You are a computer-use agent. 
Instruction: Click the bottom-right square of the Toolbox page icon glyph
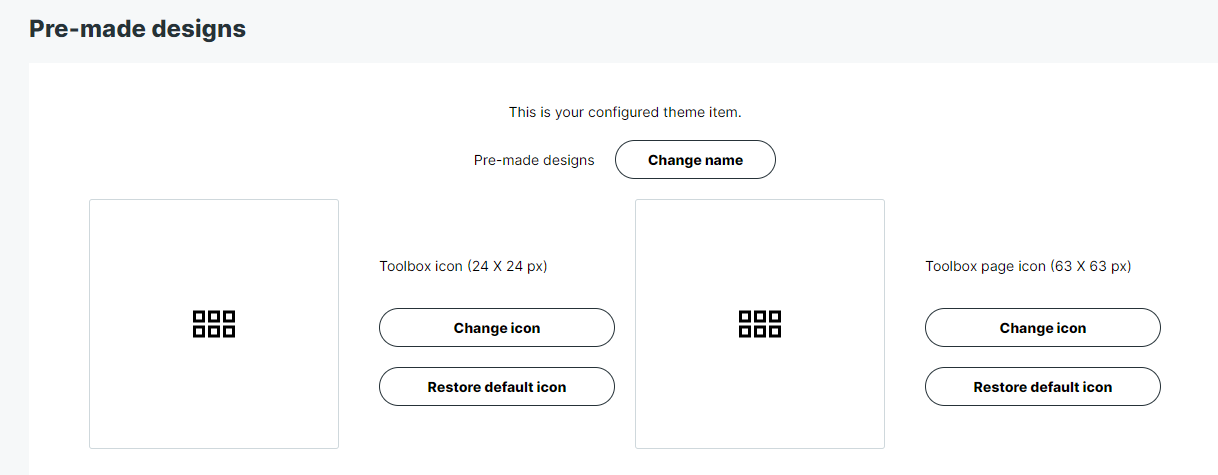775,331
